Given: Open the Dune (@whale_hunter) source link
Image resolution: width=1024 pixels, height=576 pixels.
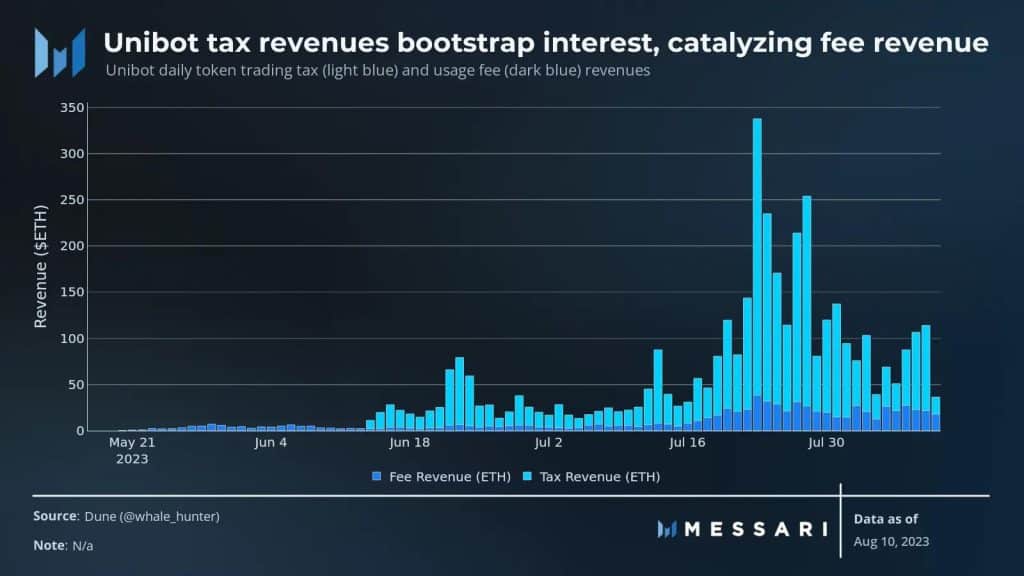Looking at the screenshot, I should [x=152, y=517].
